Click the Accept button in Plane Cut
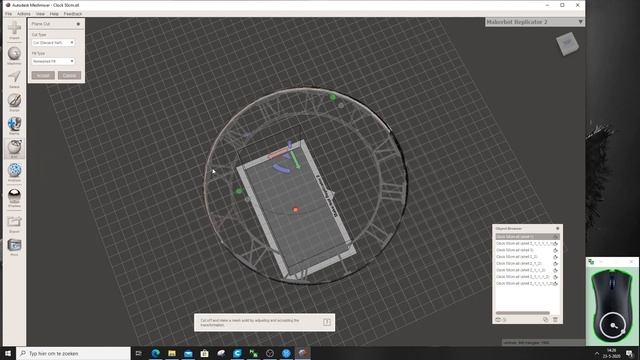 (43, 76)
